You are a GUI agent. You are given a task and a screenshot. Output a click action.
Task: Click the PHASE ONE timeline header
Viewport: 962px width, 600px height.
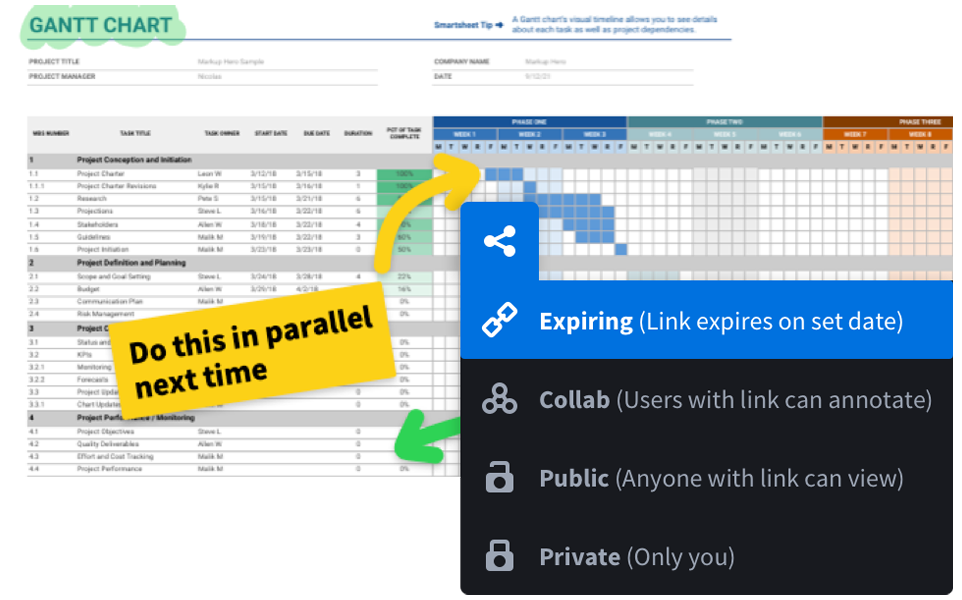point(529,122)
